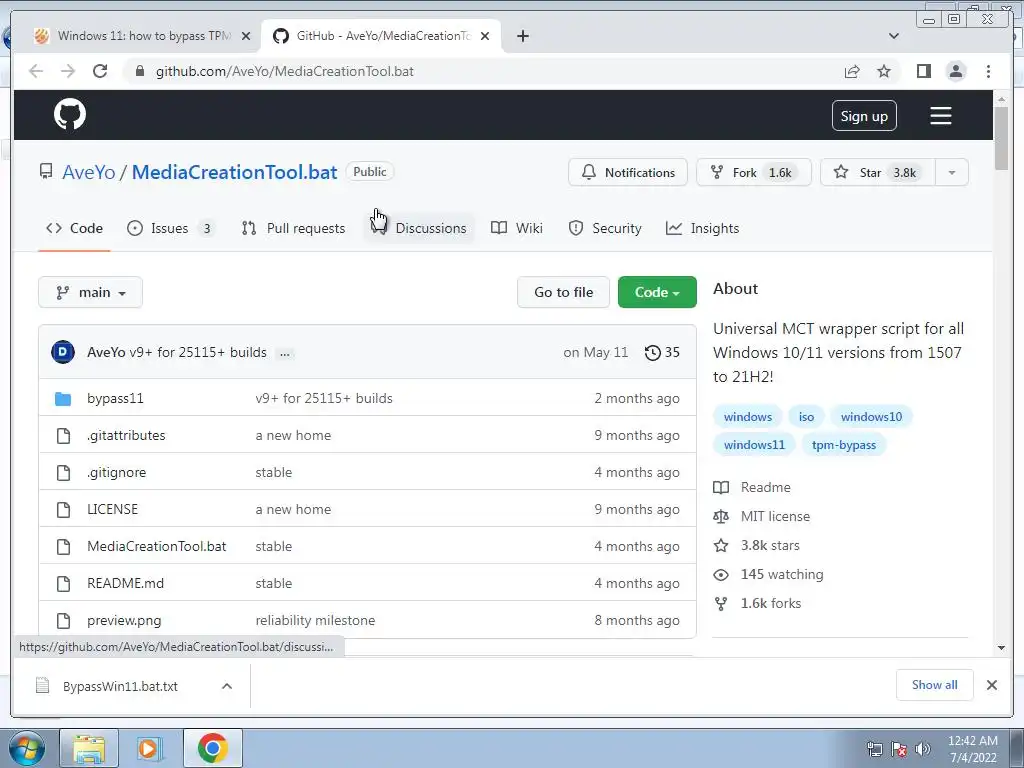
Task: Open the .gitignore file
Action: (x=116, y=472)
